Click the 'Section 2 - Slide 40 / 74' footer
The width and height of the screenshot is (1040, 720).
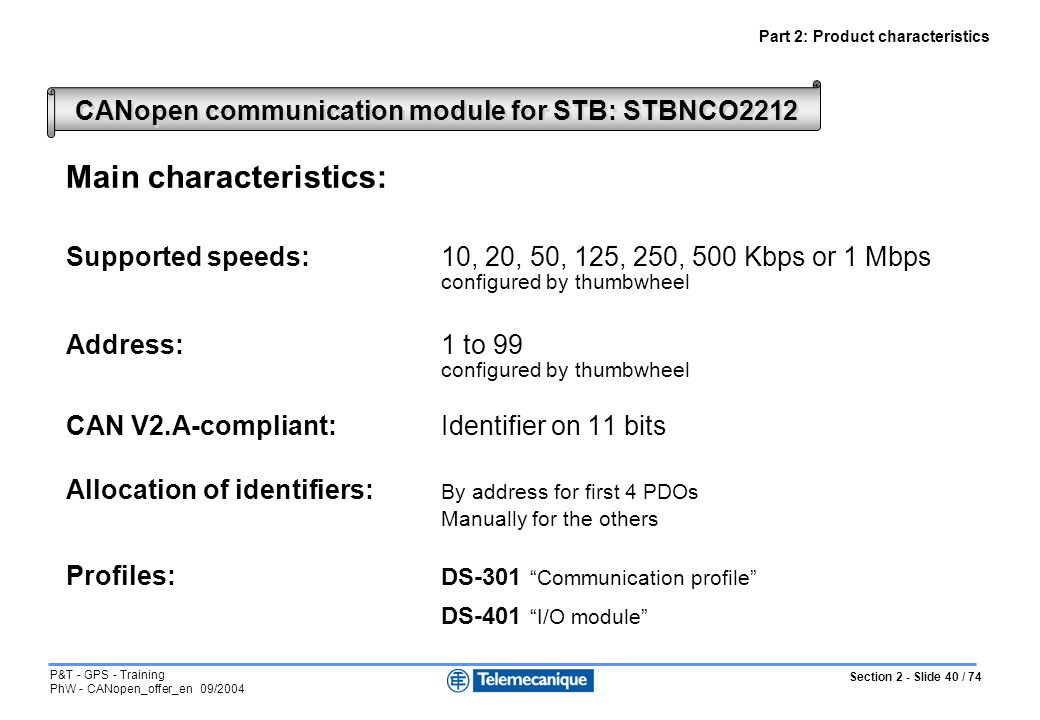tap(915, 677)
